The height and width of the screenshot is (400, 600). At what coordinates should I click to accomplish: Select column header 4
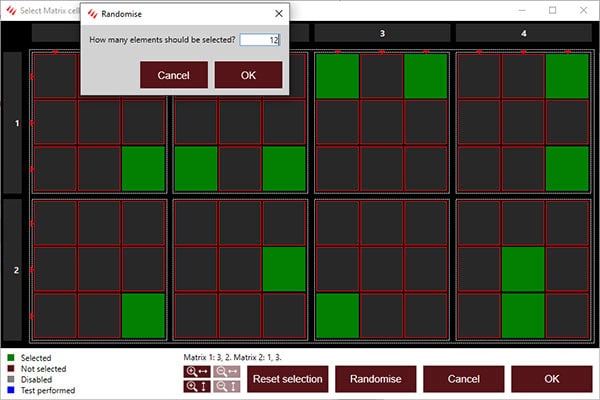(x=523, y=33)
